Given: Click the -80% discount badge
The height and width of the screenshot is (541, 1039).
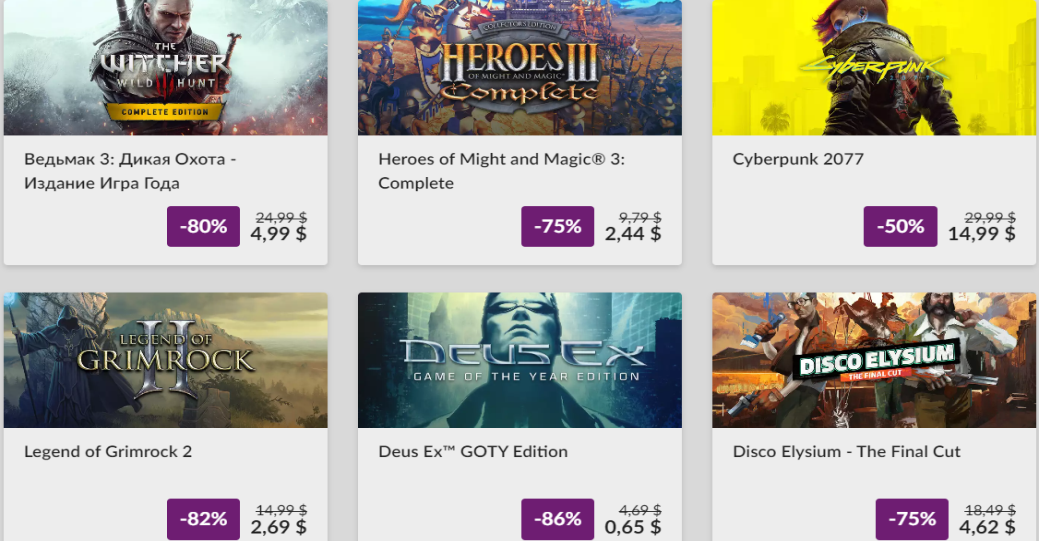Looking at the screenshot, I should 203,226.
